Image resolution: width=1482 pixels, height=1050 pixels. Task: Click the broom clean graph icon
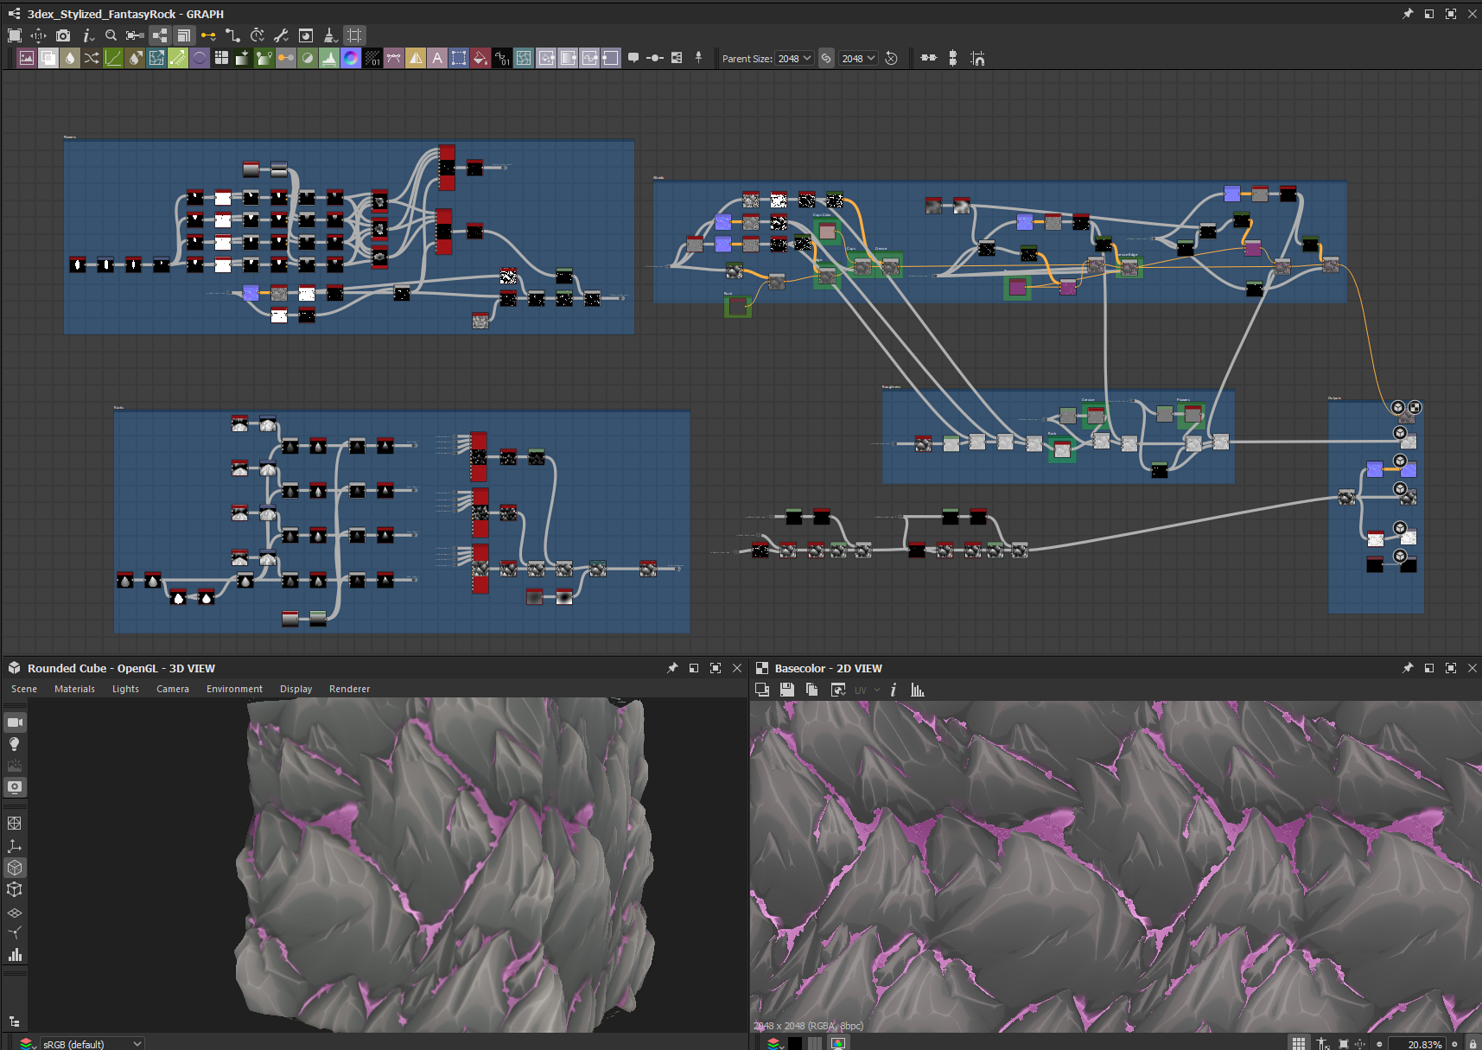330,36
